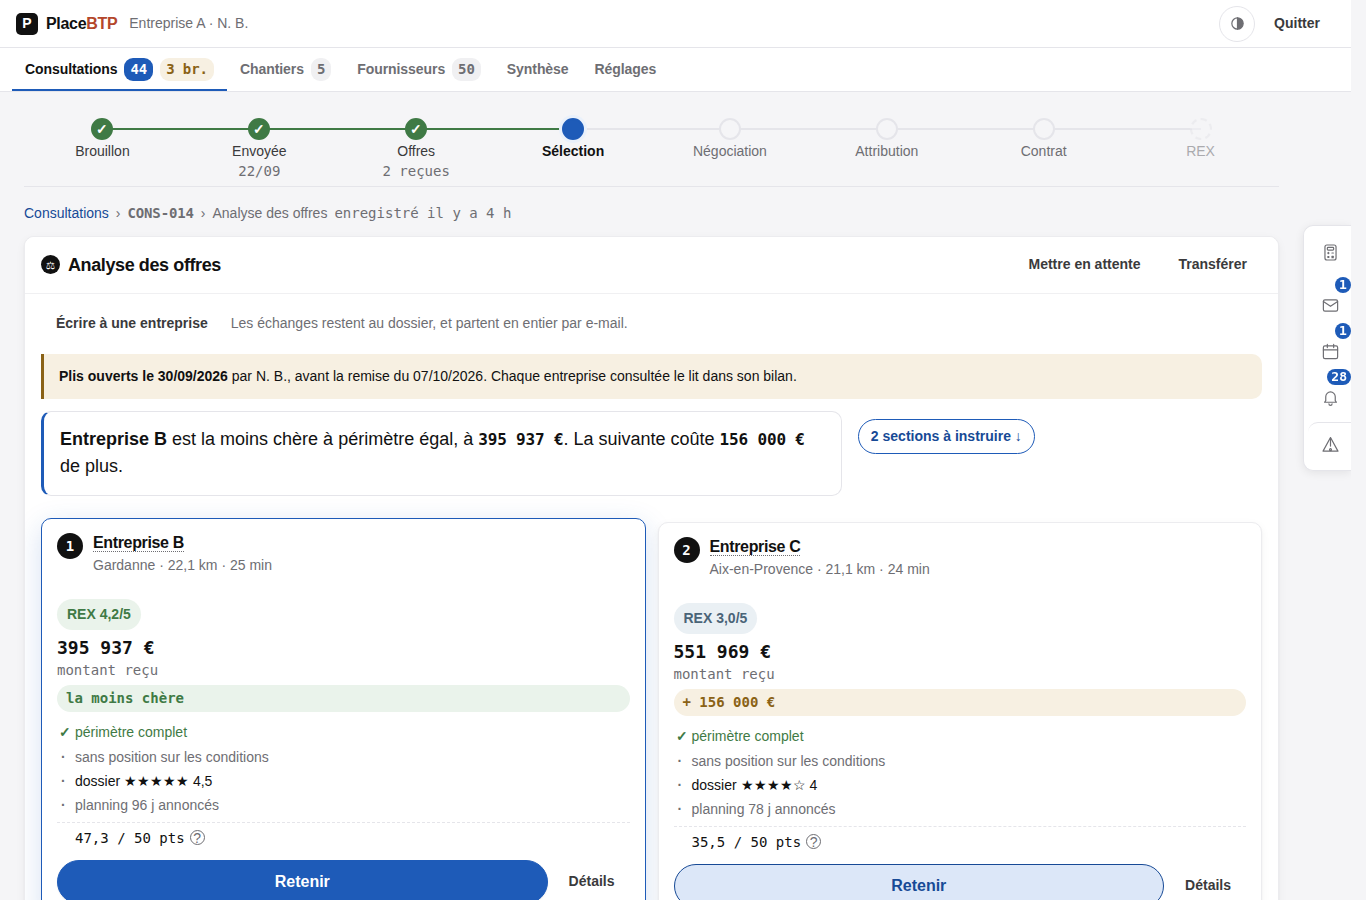Viewport: 1366px width, 900px height.
Task: Open the calendar icon in side rail
Action: tap(1330, 351)
